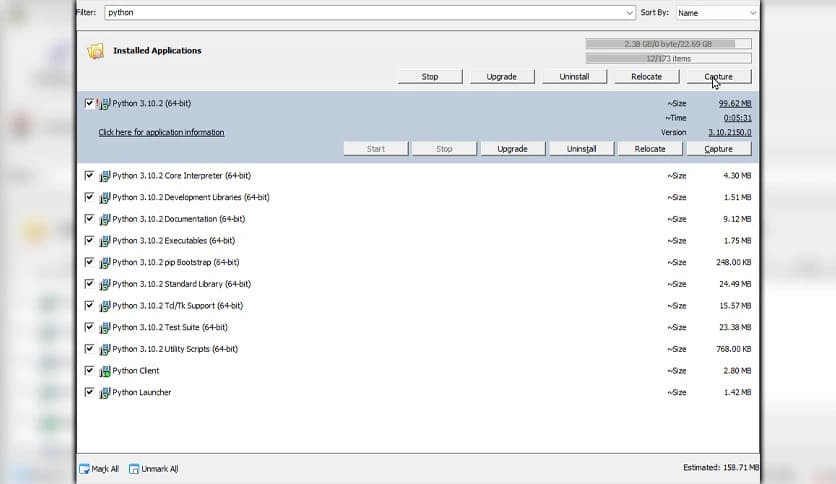The image size is (836, 484).
Task: Select the Python Client row text
Action: click(x=135, y=370)
